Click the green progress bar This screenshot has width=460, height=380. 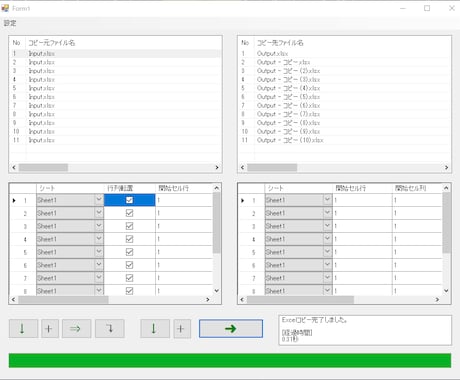click(230, 361)
